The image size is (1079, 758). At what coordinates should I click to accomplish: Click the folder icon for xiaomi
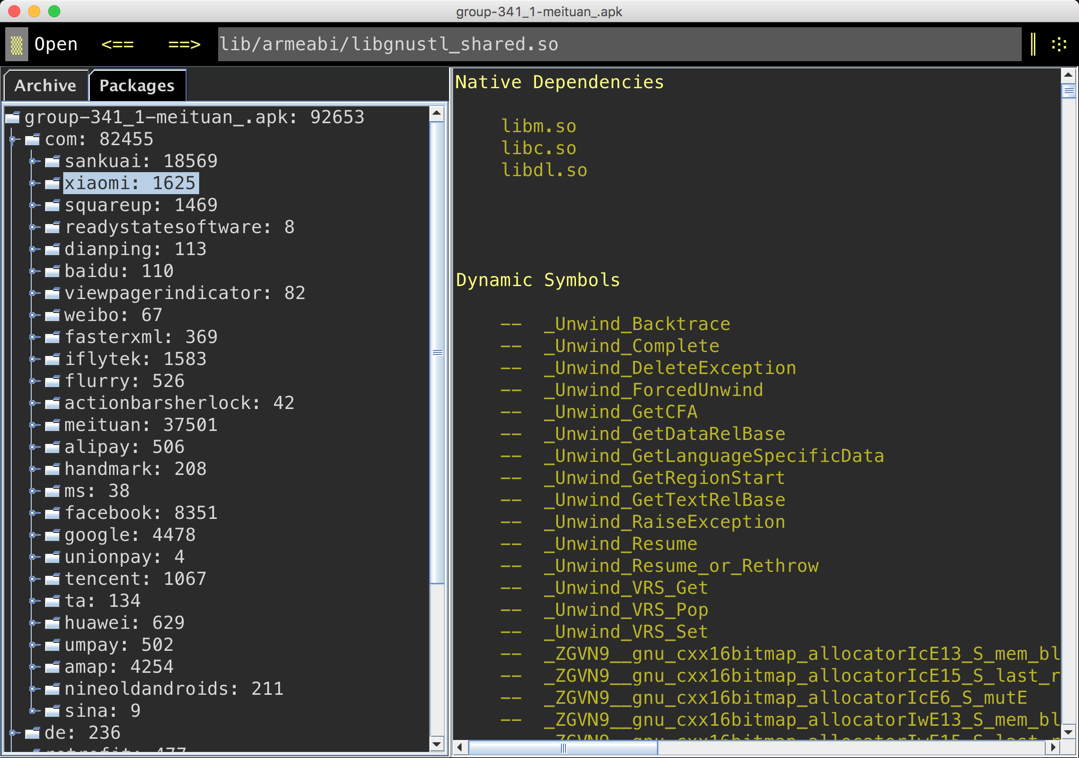[x=52, y=184]
